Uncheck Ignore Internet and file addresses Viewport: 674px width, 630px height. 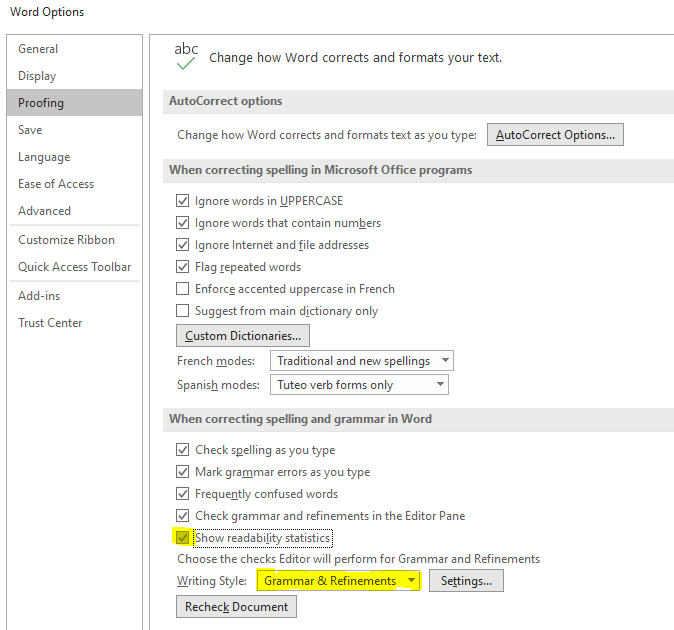183,245
